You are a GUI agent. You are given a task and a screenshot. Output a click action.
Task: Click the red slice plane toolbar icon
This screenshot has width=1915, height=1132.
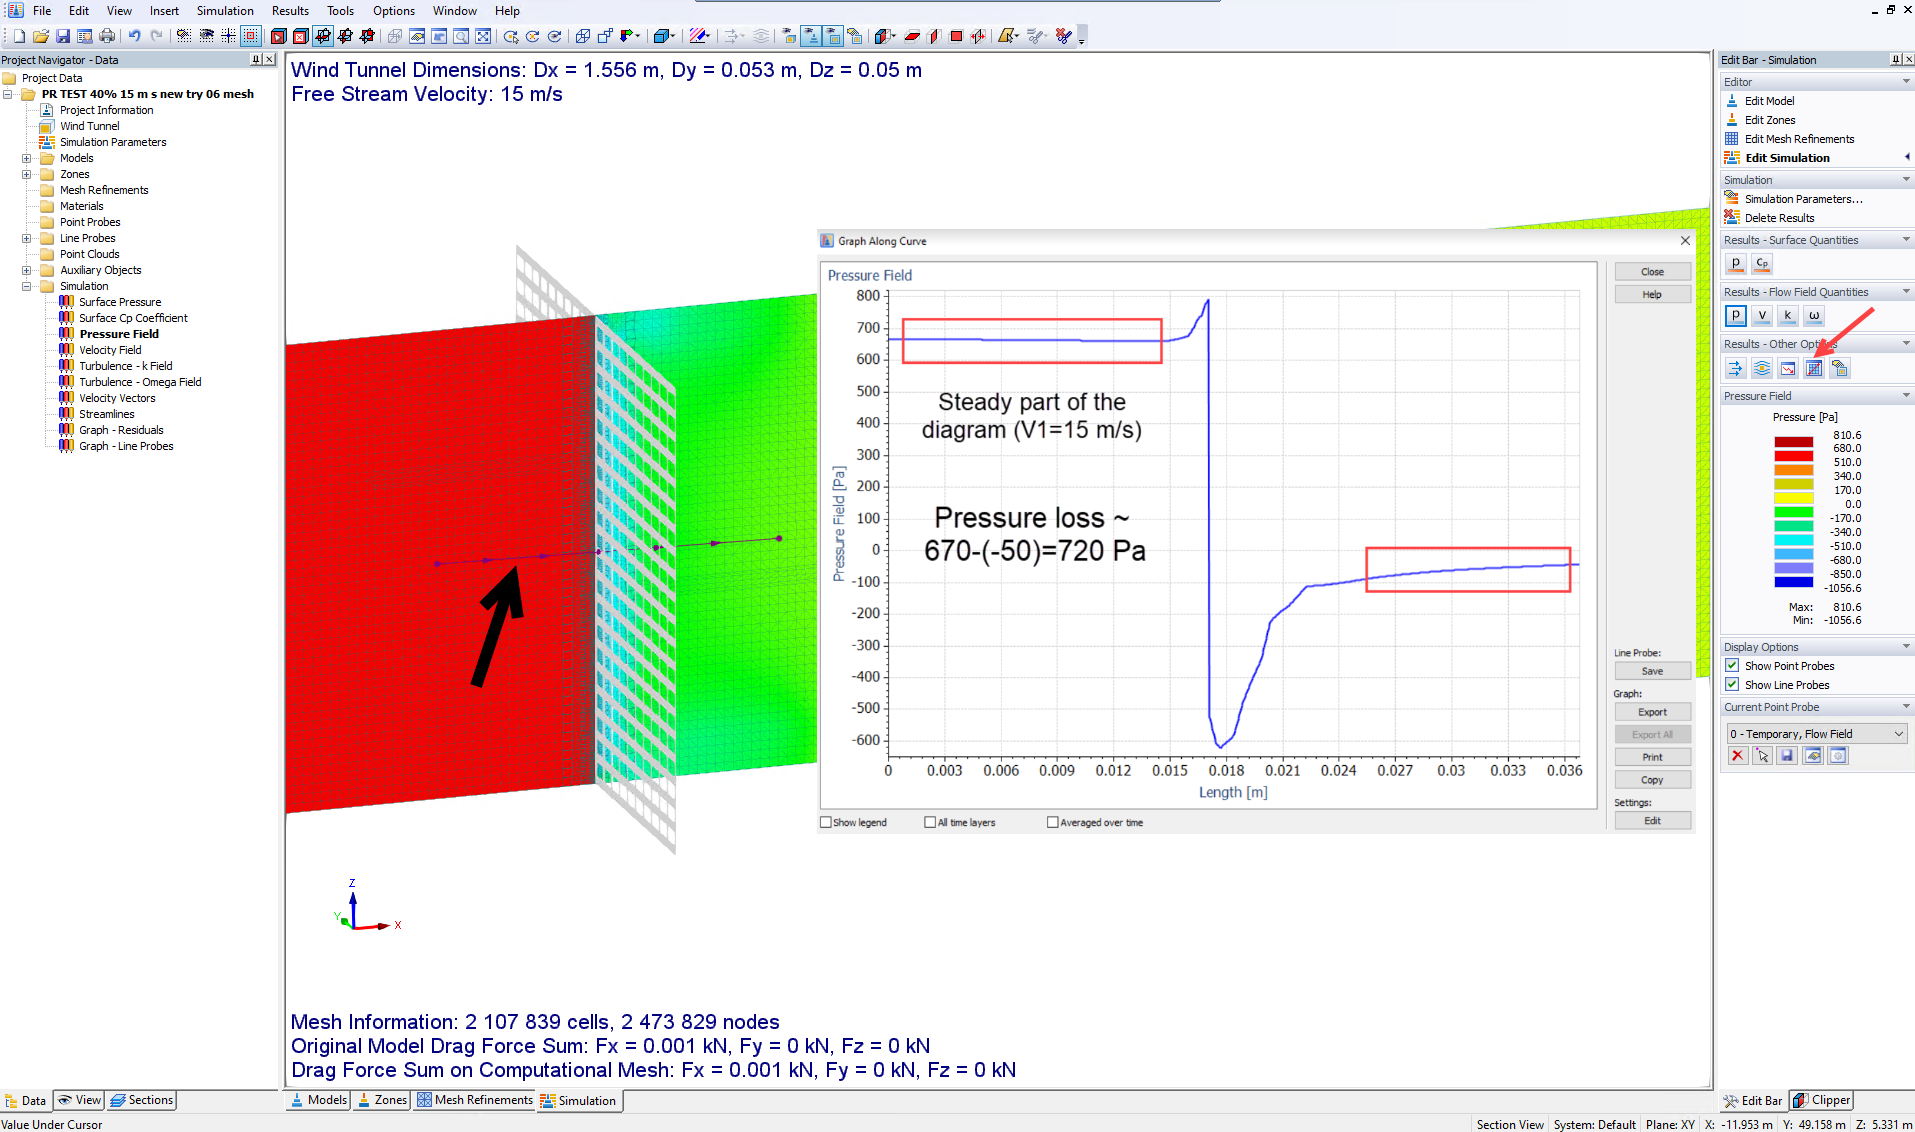click(x=912, y=36)
